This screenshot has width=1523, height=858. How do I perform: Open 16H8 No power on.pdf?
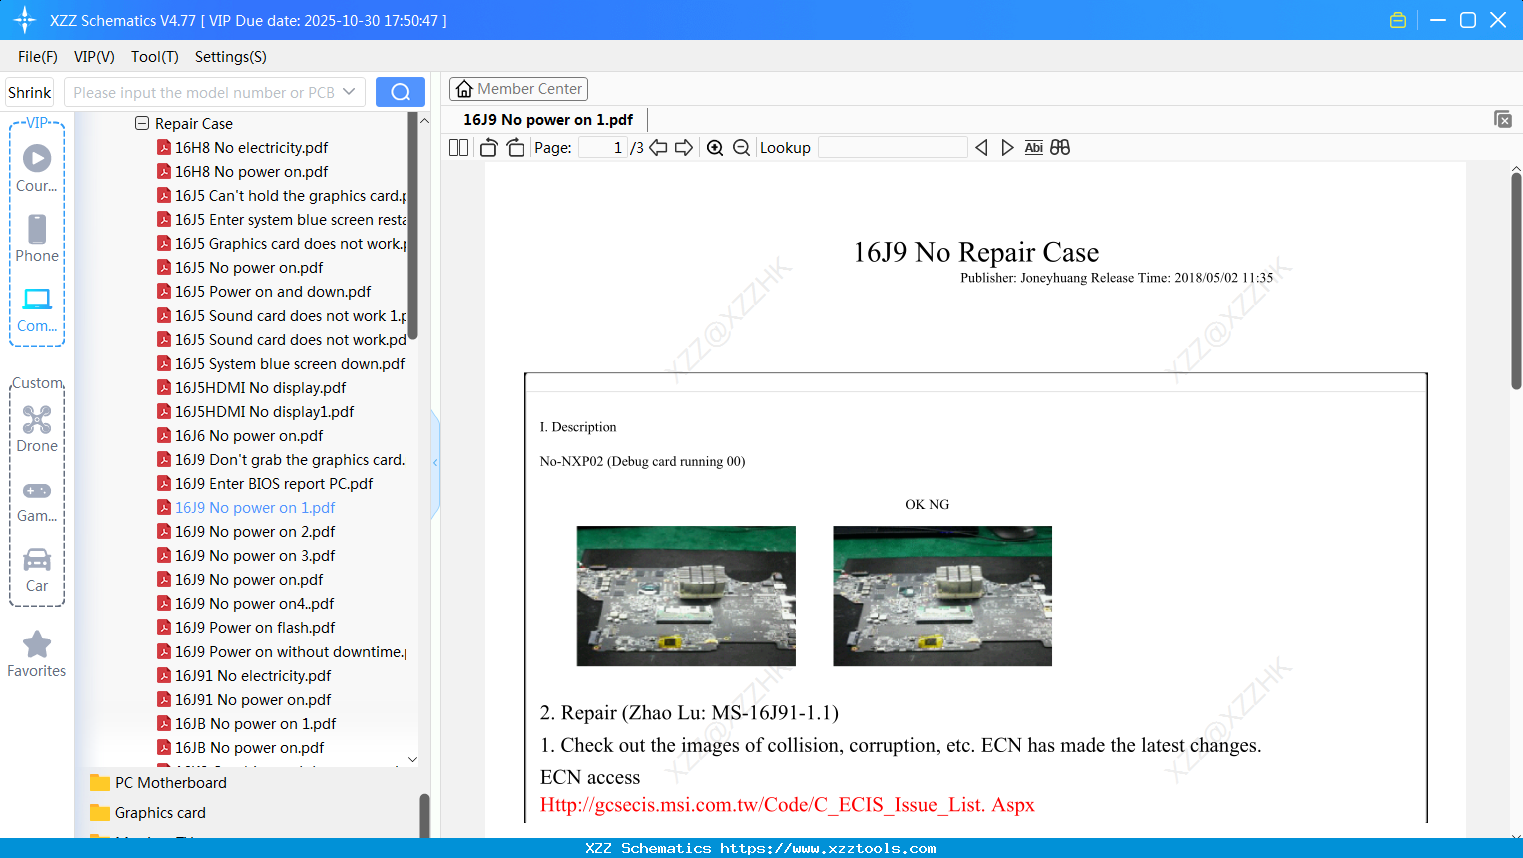click(x=252, y=172)
